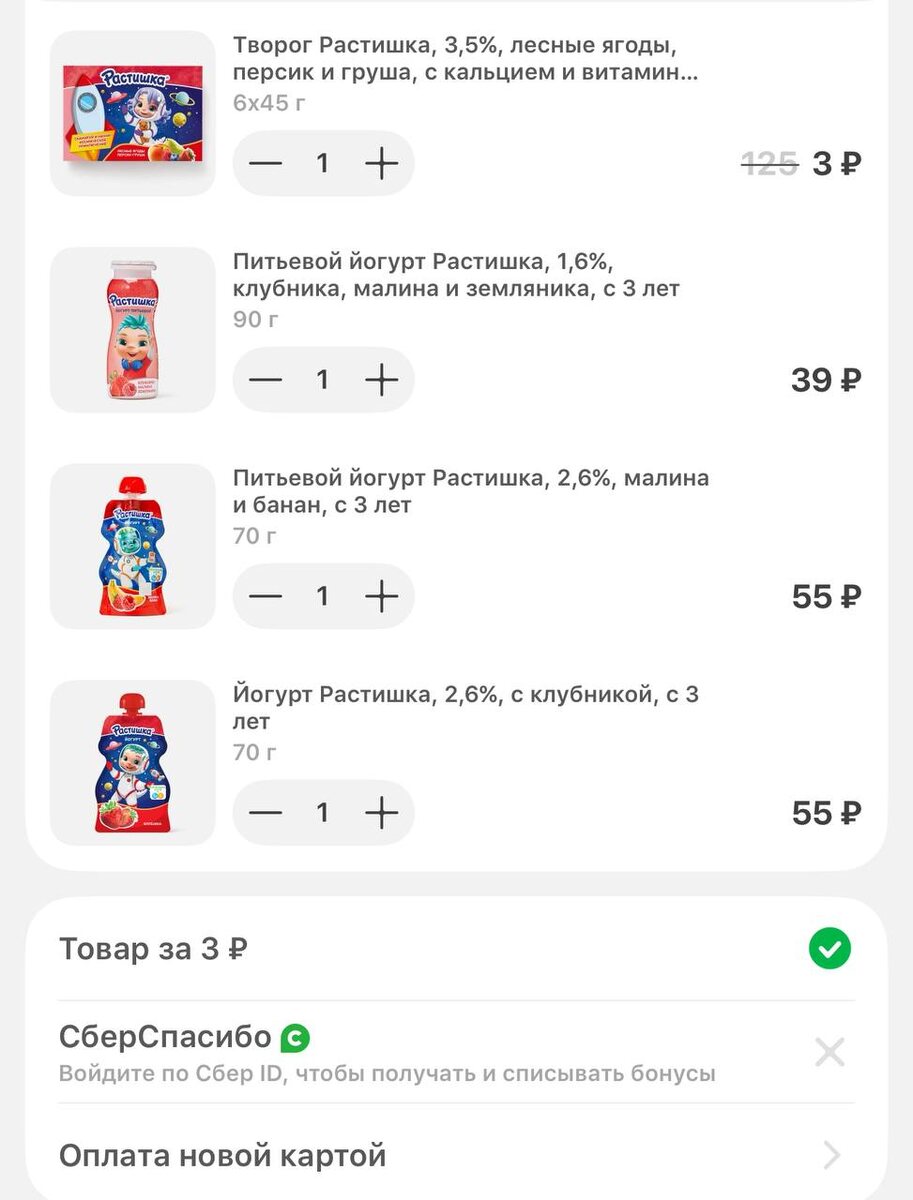Toggle the green checkmark for Товар за 3 ₽
The width and height of the screenshot is (913, 1200).
[829, 949]
